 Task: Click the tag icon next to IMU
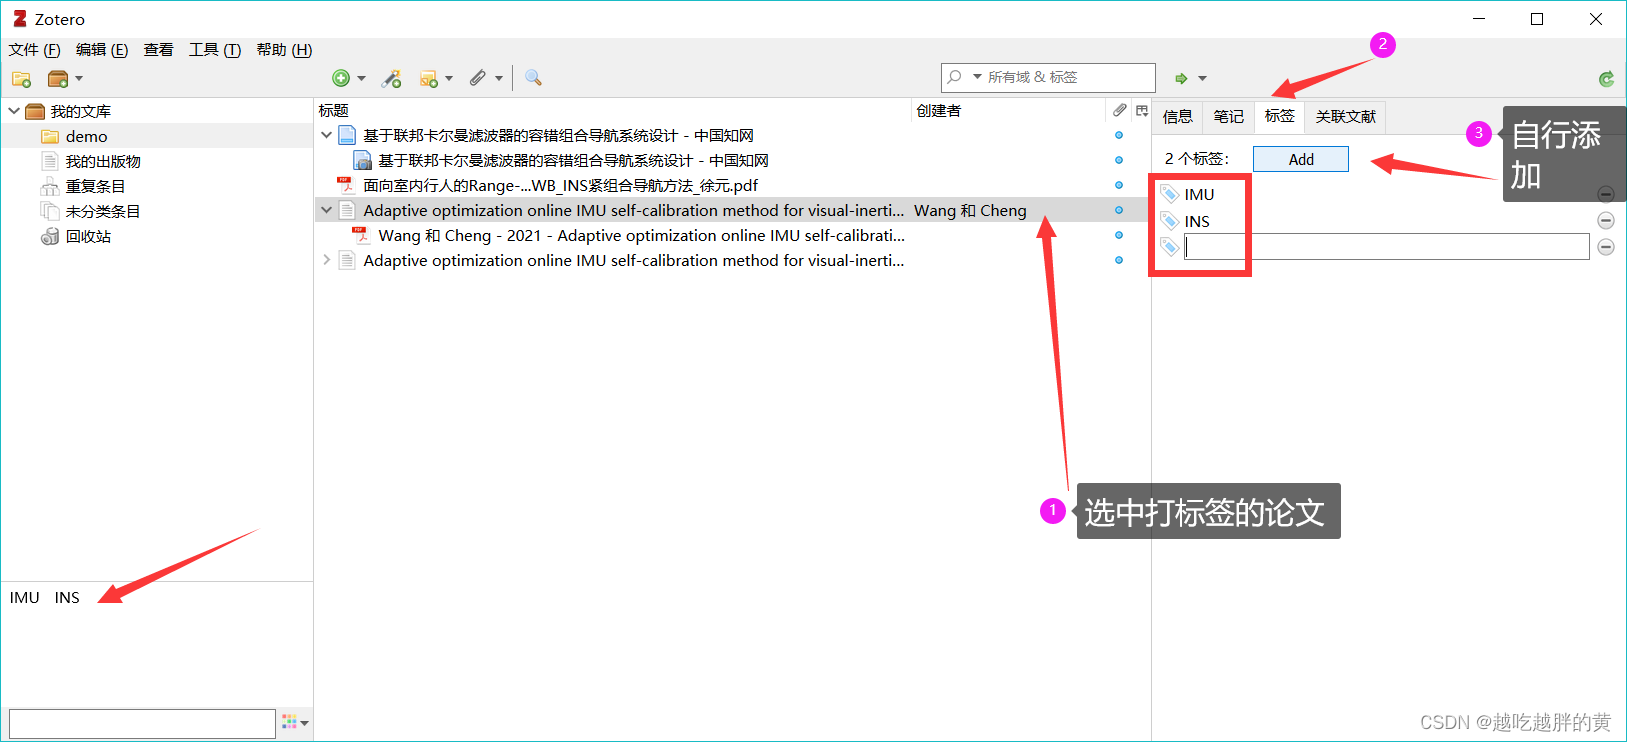pyautogui.click(x=1169, y=194)
